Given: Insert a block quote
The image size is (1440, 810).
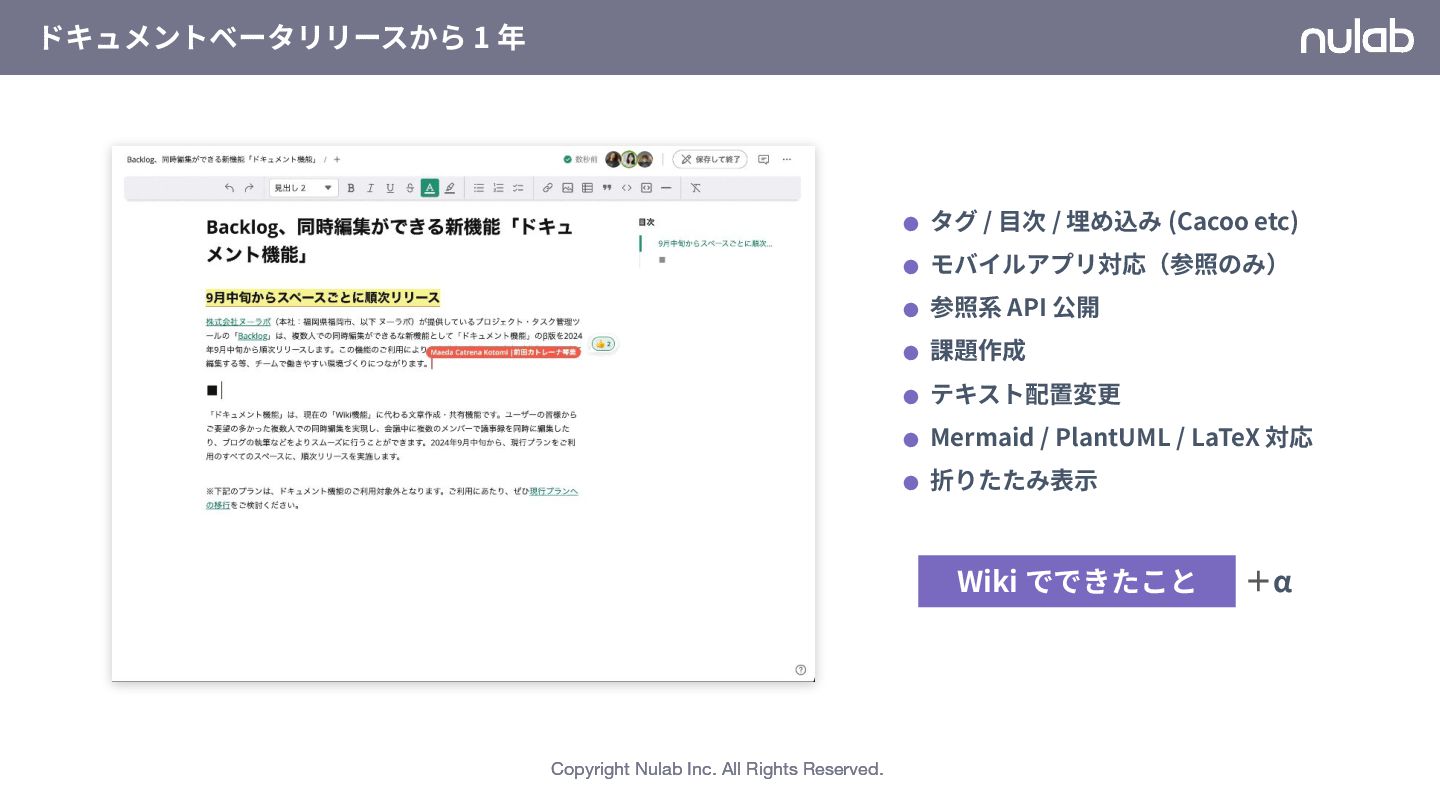Looking at the screenshot, I should pyautogui.click(x=607, y=188).
